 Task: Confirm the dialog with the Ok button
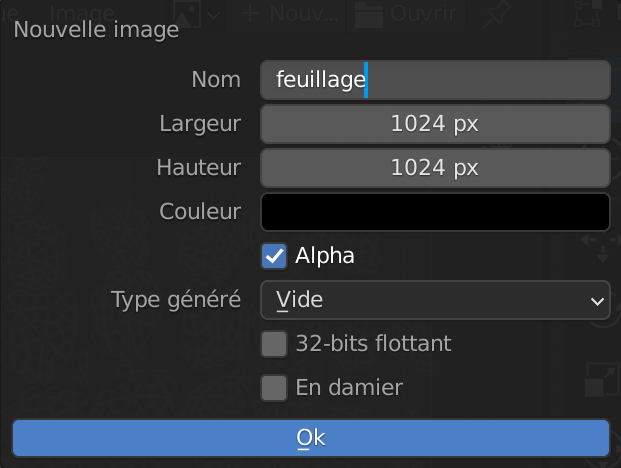pyautogui.click(x=310, y=438)
